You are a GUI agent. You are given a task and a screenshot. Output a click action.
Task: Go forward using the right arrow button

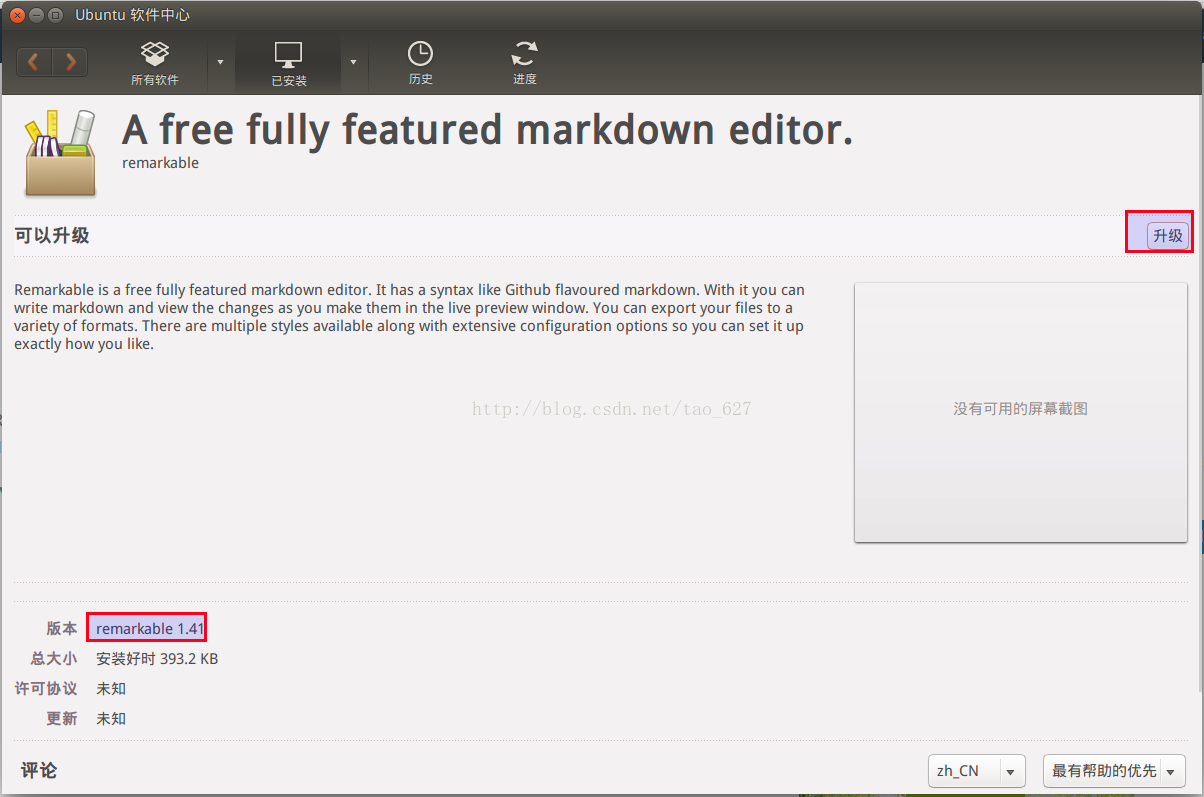(x=70, y=62)
